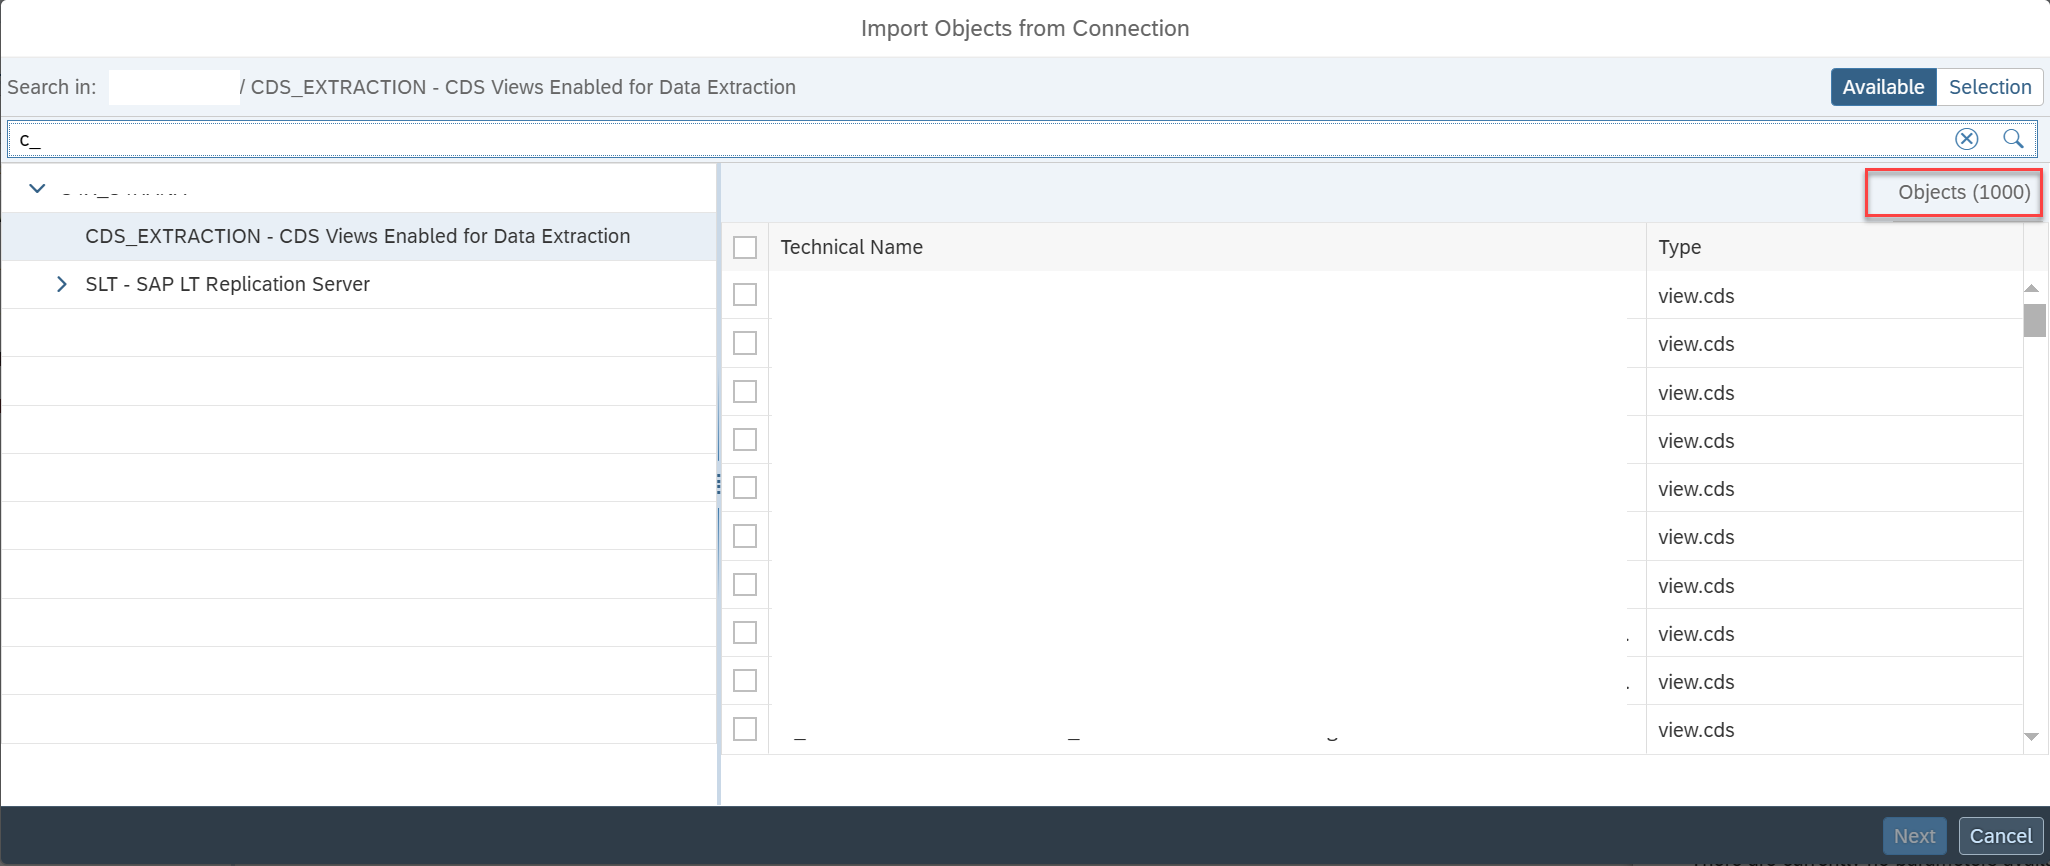
Task: Click the magnifier search icon
Action: 2013,139
